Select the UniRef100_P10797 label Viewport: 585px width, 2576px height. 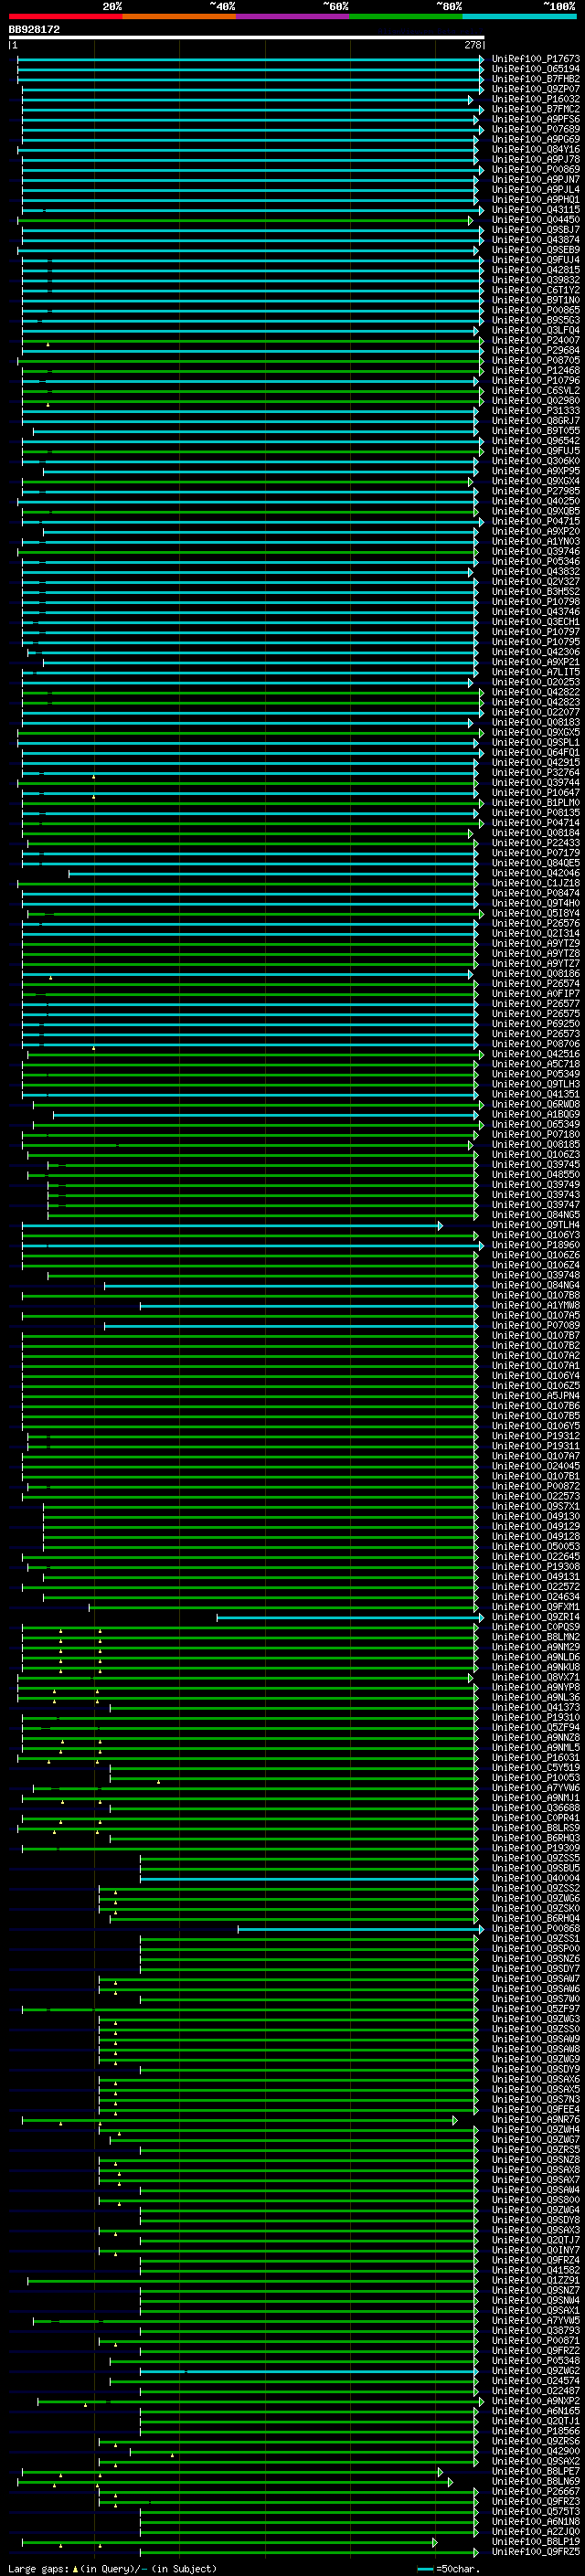pyautogui.click(x=536, y=632)
